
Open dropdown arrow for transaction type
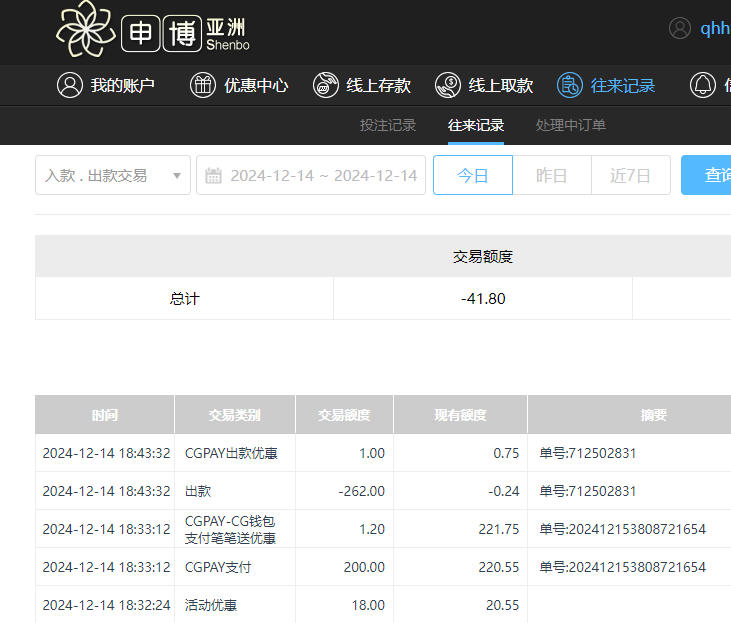(177, 176)
